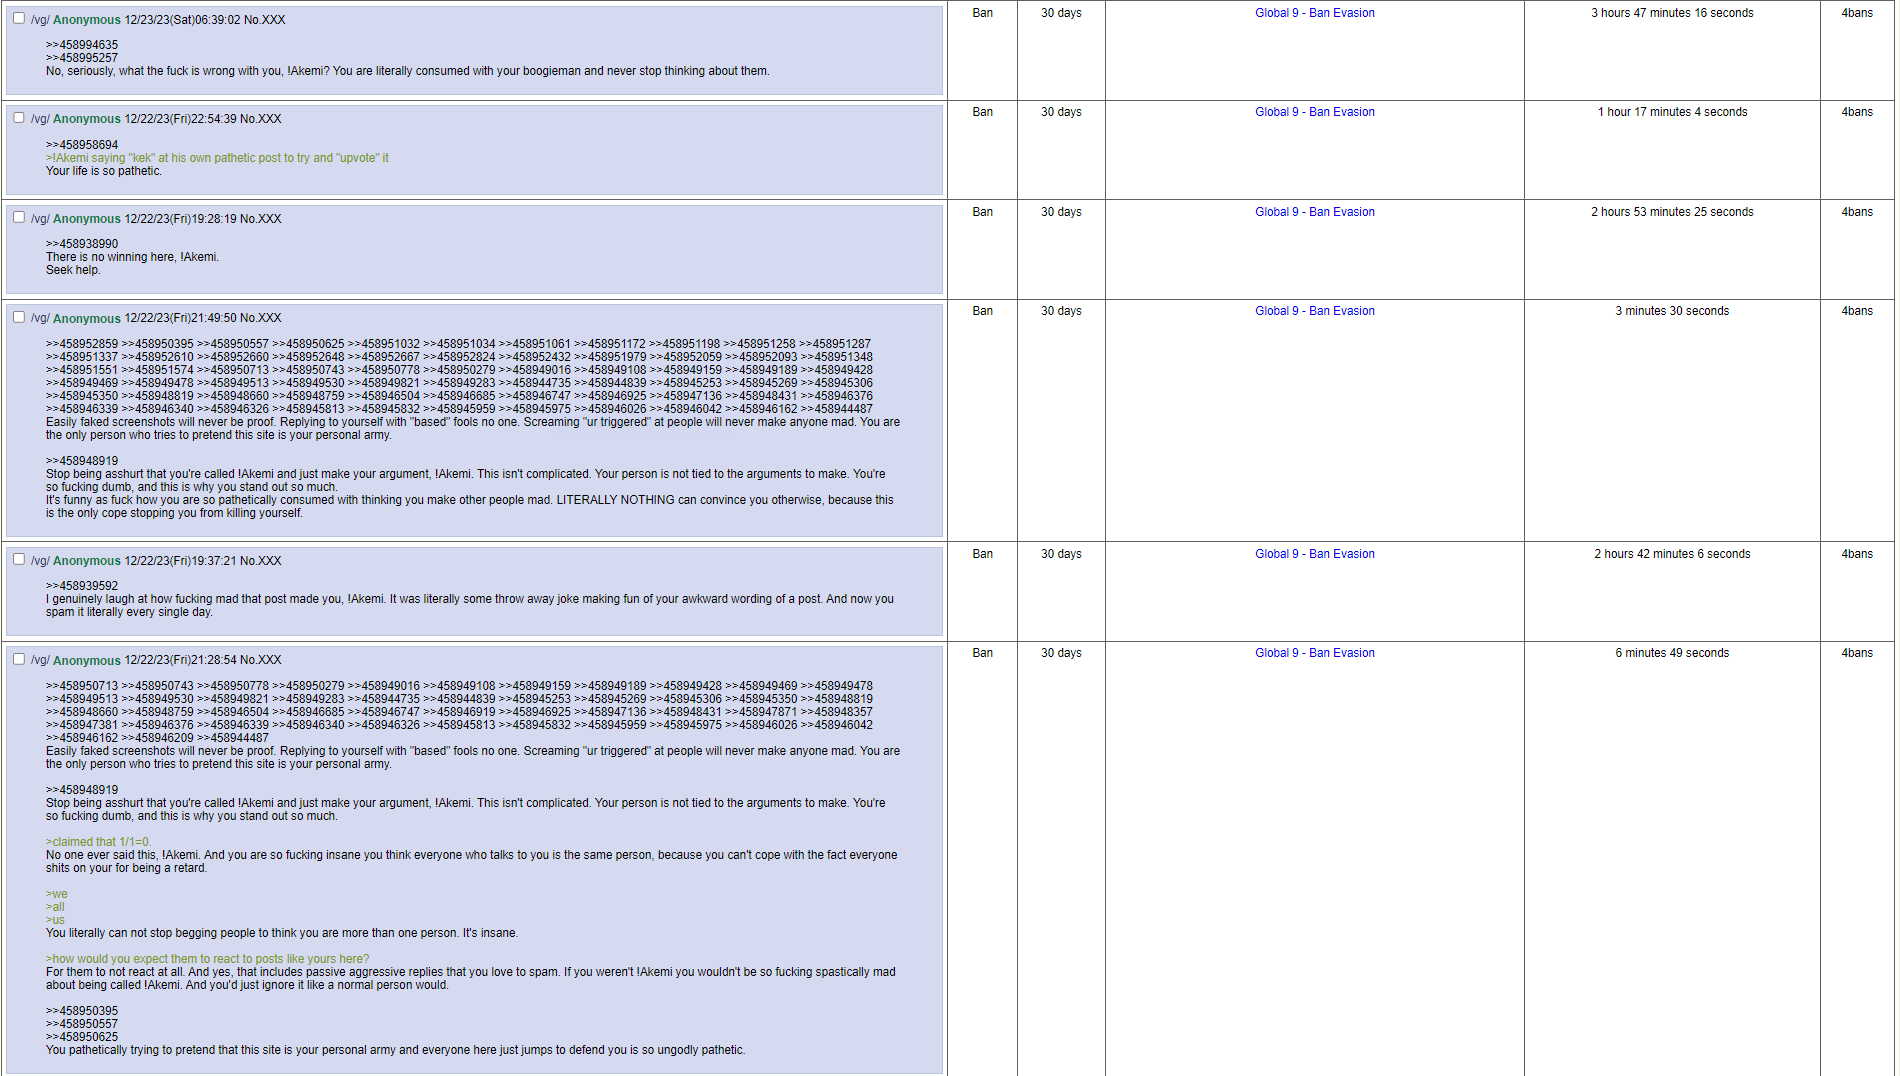The height and width of the screenshot is (1076, 1900).
Task: Click the timestamp 12/22/23(Fri)21:28:54
Action: pyautogui.click(x=181, y=660)
